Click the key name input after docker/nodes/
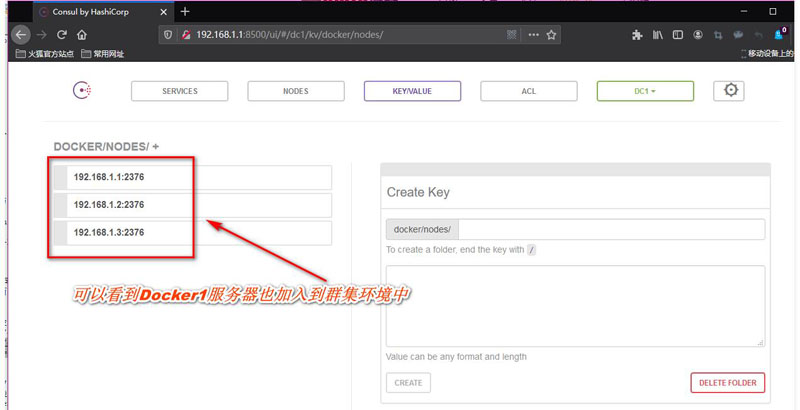 611,229
